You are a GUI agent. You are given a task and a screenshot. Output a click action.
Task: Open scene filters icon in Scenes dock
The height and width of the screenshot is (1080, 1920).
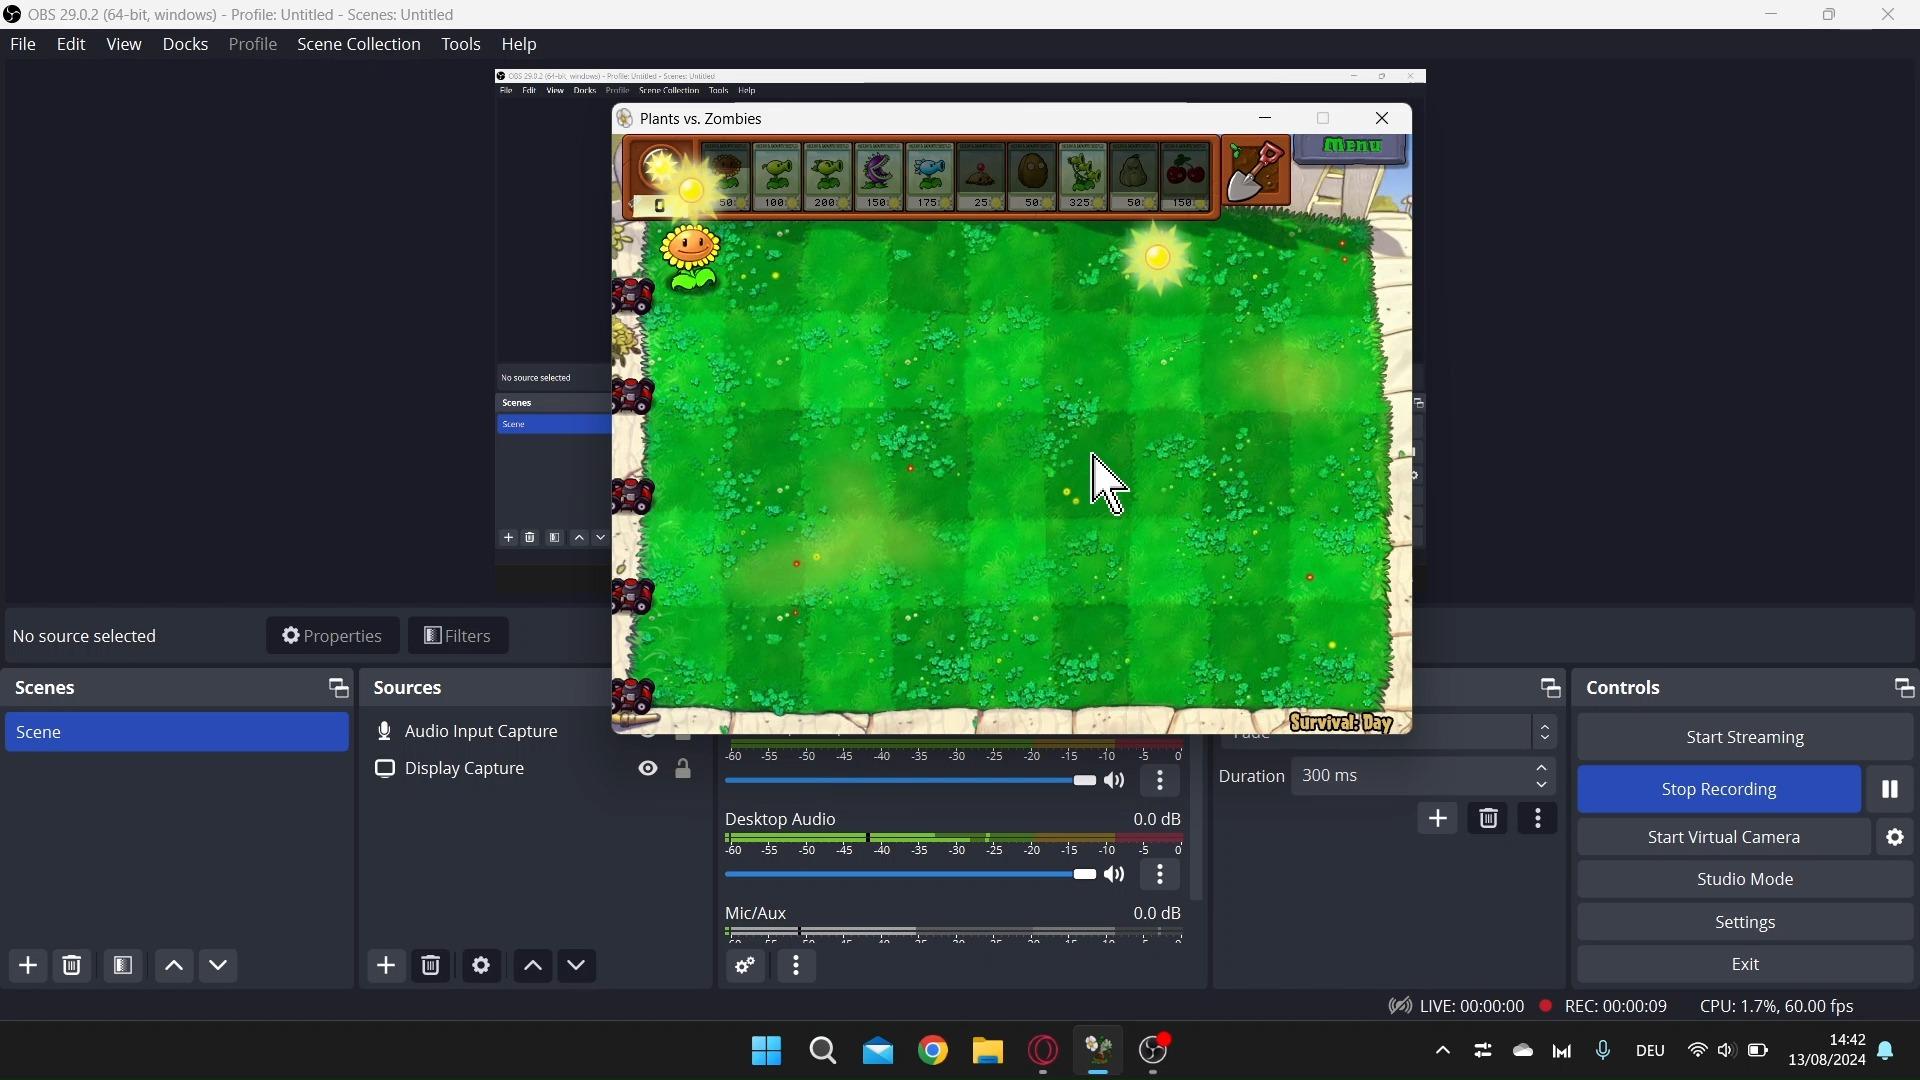pos(123,966)
